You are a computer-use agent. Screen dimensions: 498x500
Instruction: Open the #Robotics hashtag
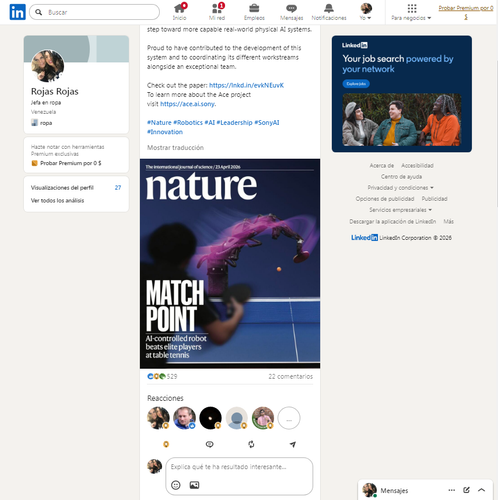[188, 123]
